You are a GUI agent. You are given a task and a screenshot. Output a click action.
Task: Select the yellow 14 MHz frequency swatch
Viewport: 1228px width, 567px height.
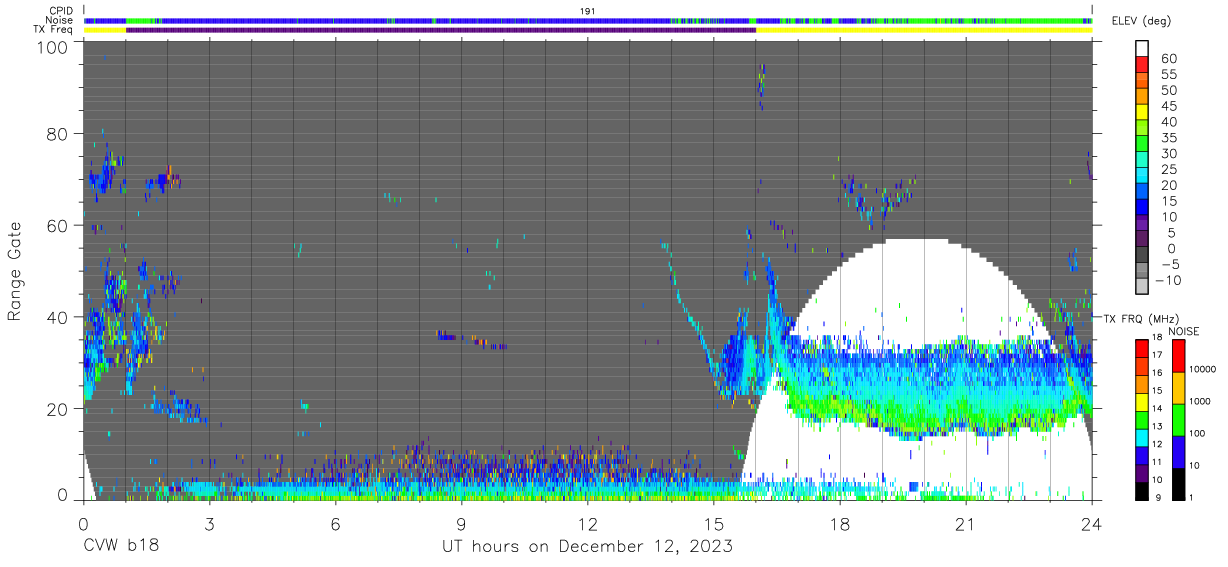pyautogui.click(x=1143, y=400)
